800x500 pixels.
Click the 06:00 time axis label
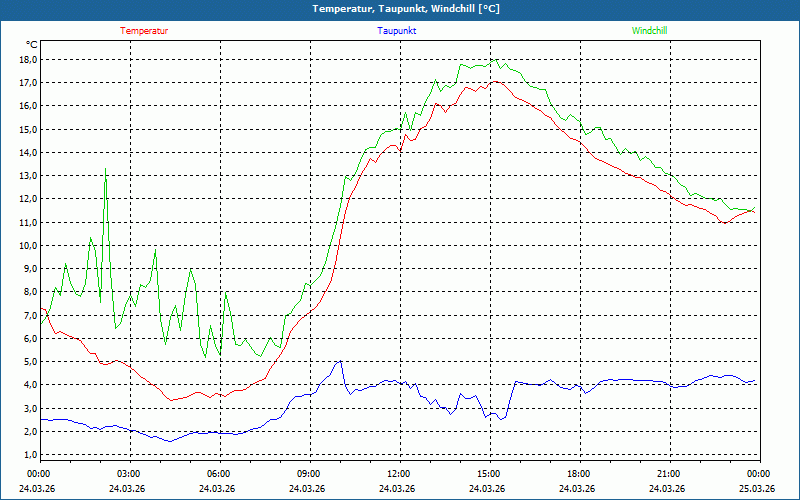tap(218, 474)
